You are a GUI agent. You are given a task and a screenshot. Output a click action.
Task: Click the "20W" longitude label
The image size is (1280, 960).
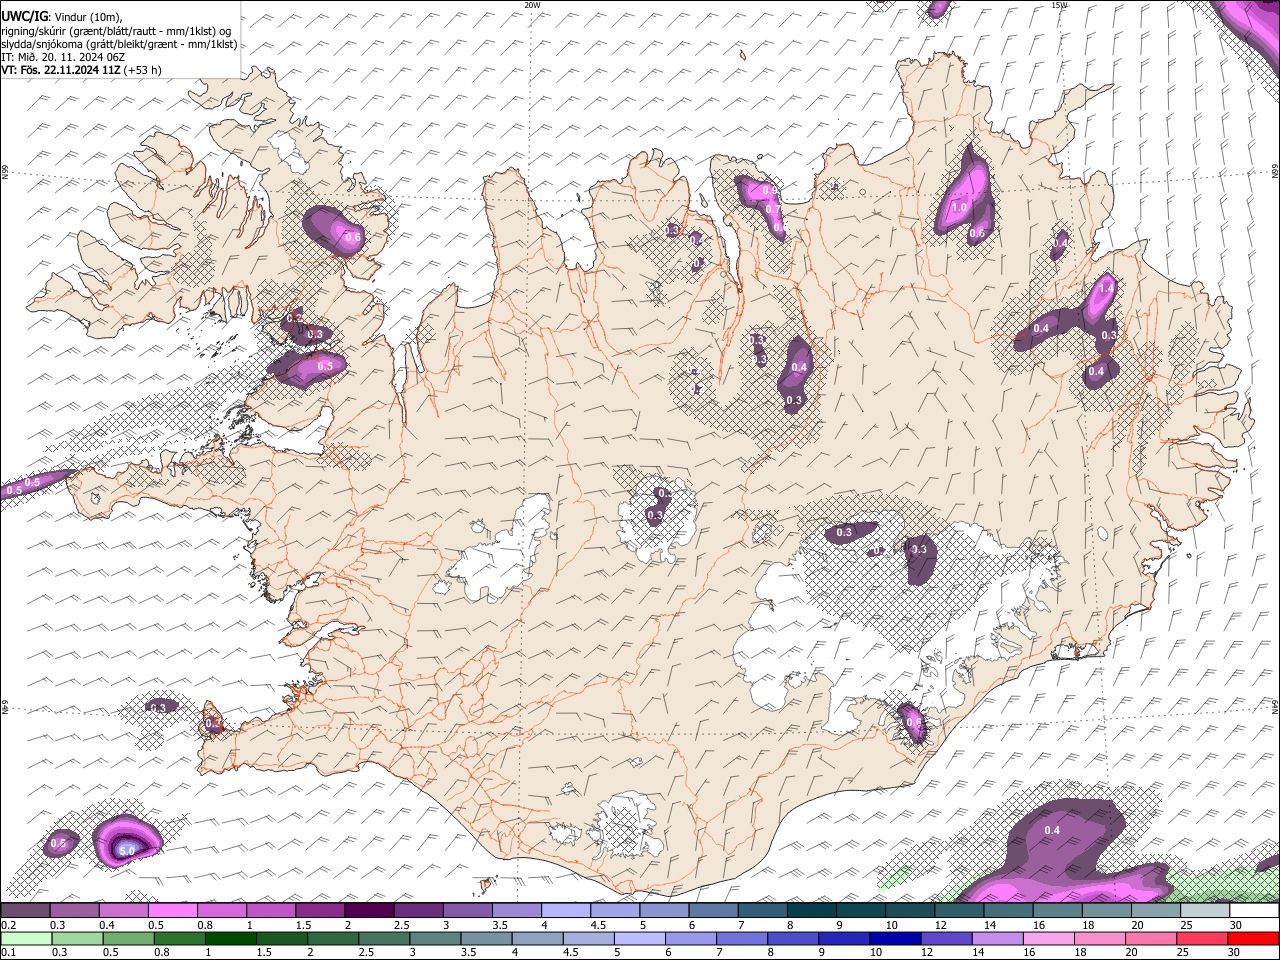pyautogui.click(x=532, y=5)
